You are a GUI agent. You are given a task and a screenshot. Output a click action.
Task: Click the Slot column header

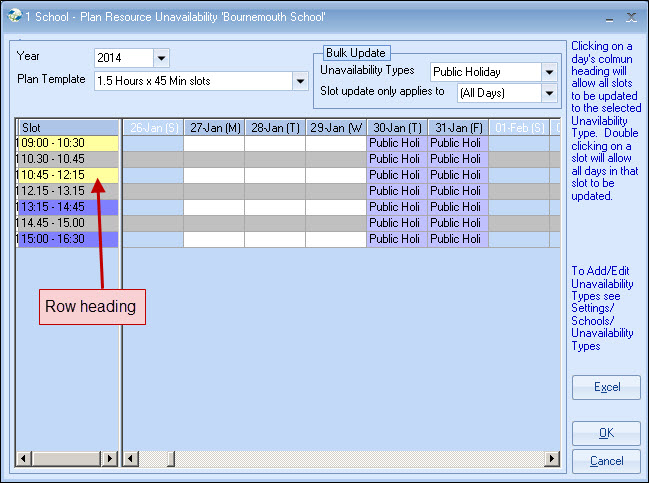[x=67, y=127]
